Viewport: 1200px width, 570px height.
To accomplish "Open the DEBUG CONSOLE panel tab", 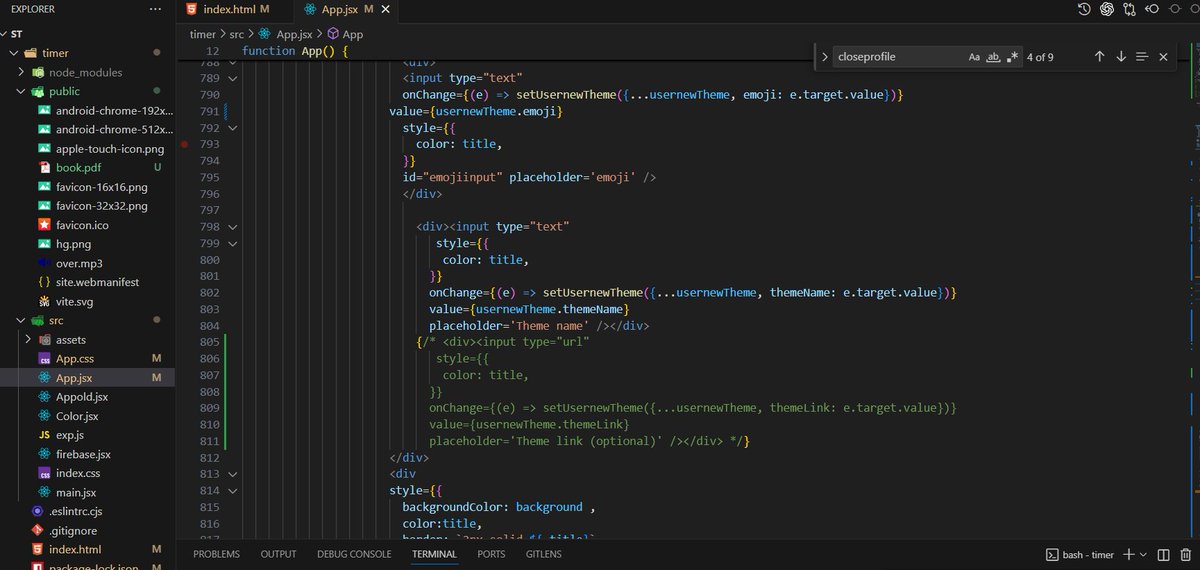I will click(354, 554).
